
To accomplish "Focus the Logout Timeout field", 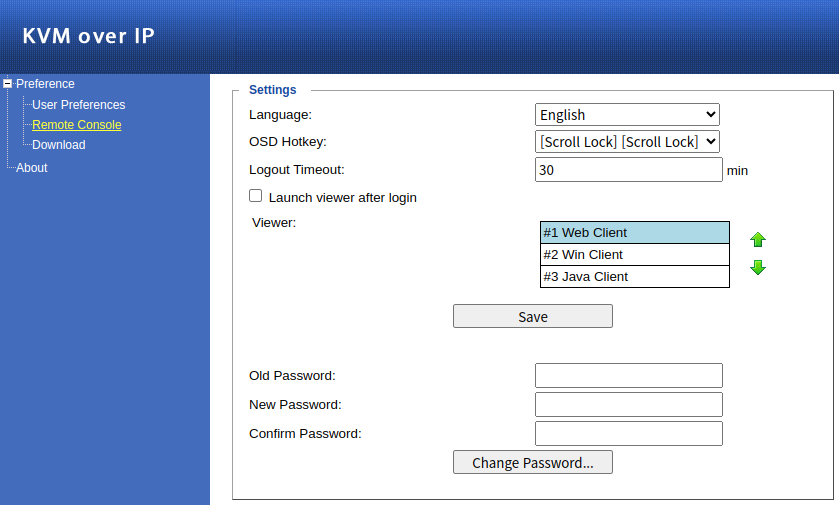I will (x=629, y=170).
